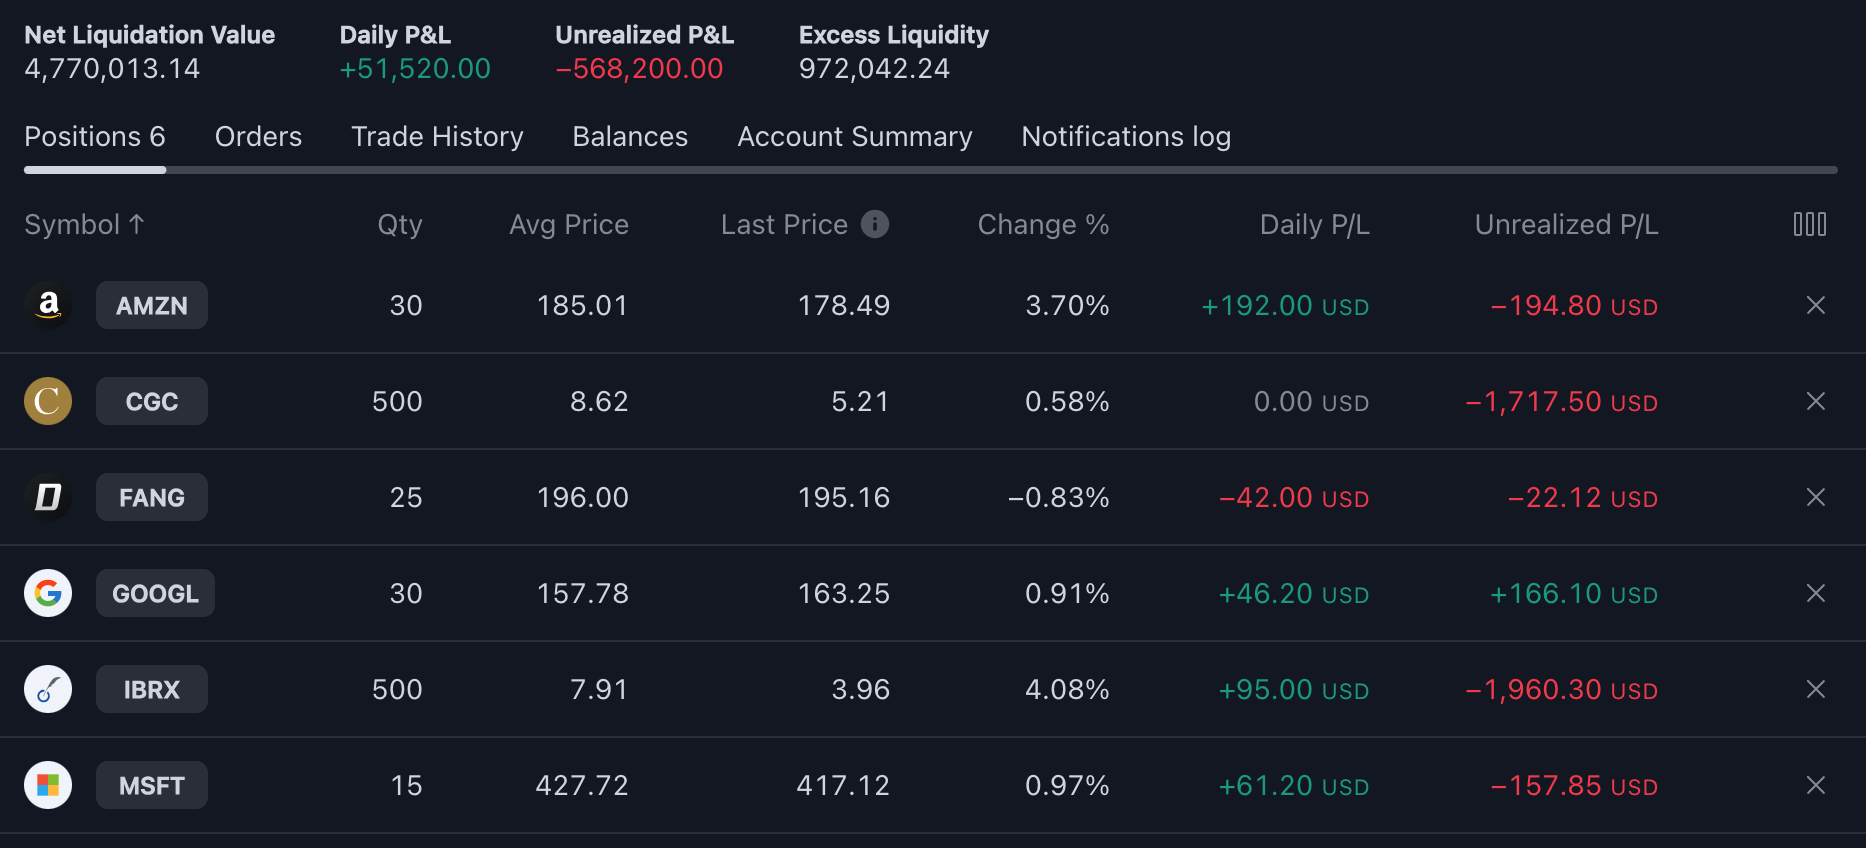The image size is (1866, 848).
Task: Switch to the Orders tab
Action: 258,136
